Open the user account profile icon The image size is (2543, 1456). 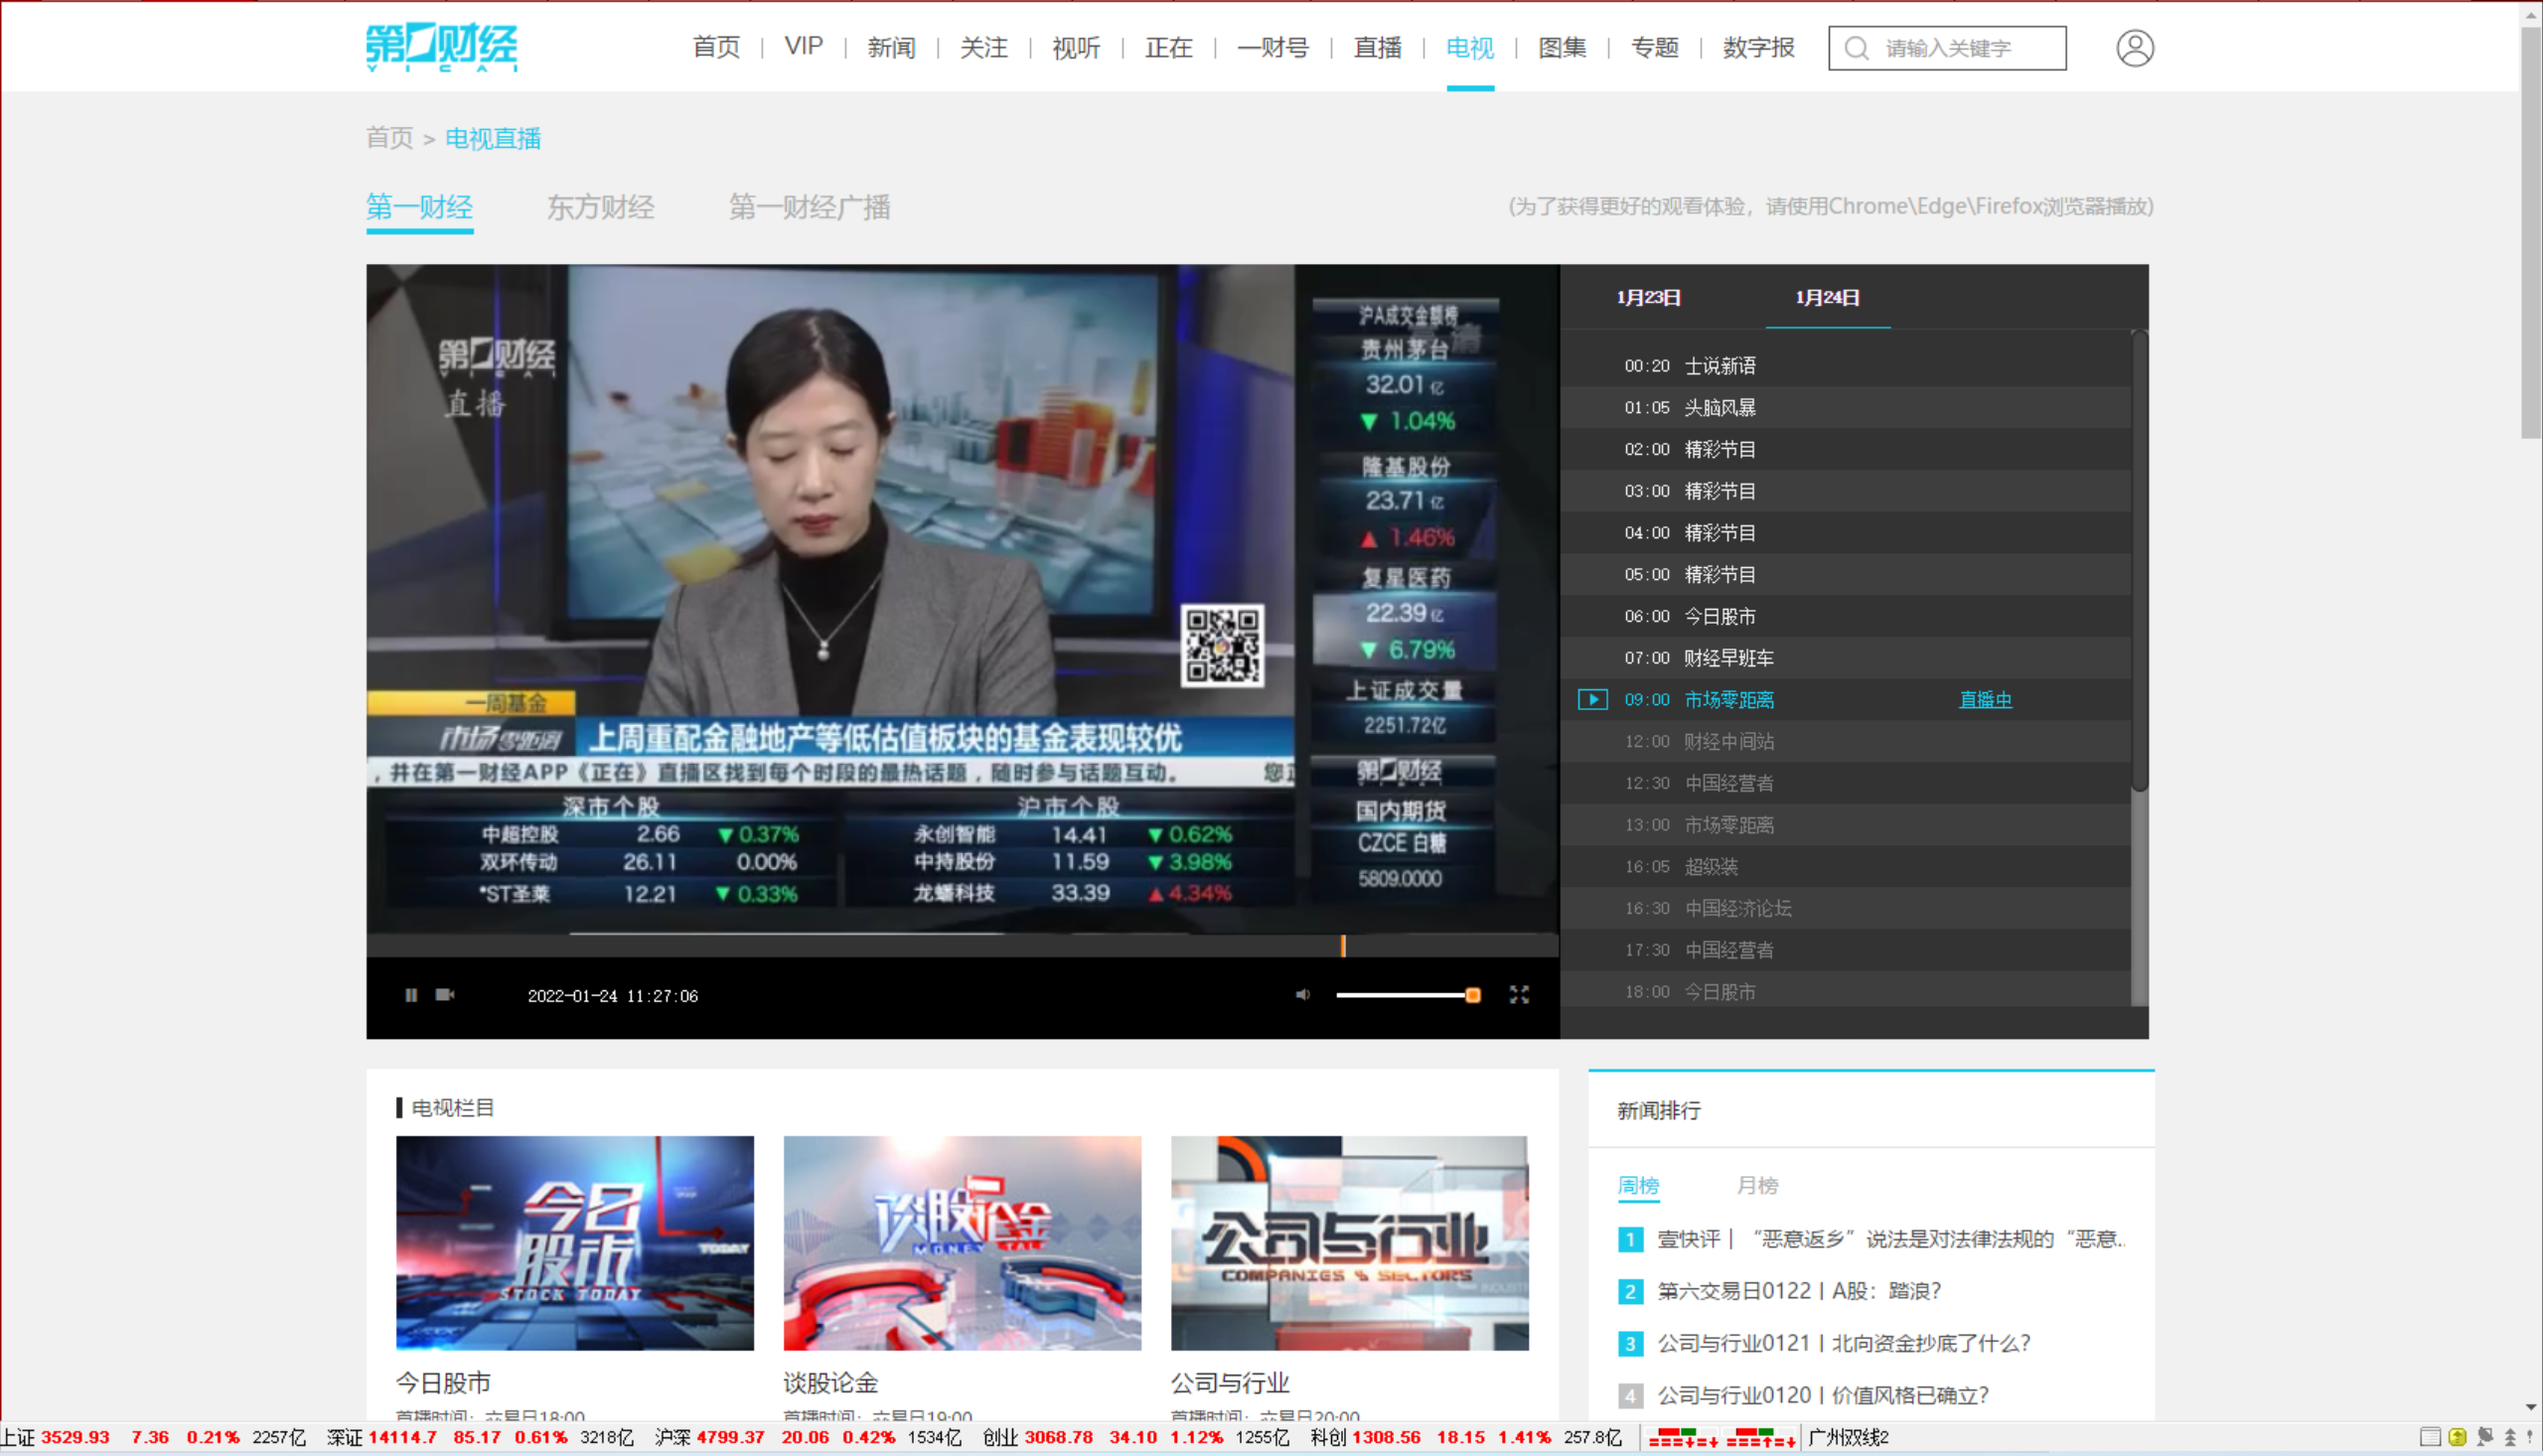2134,48
